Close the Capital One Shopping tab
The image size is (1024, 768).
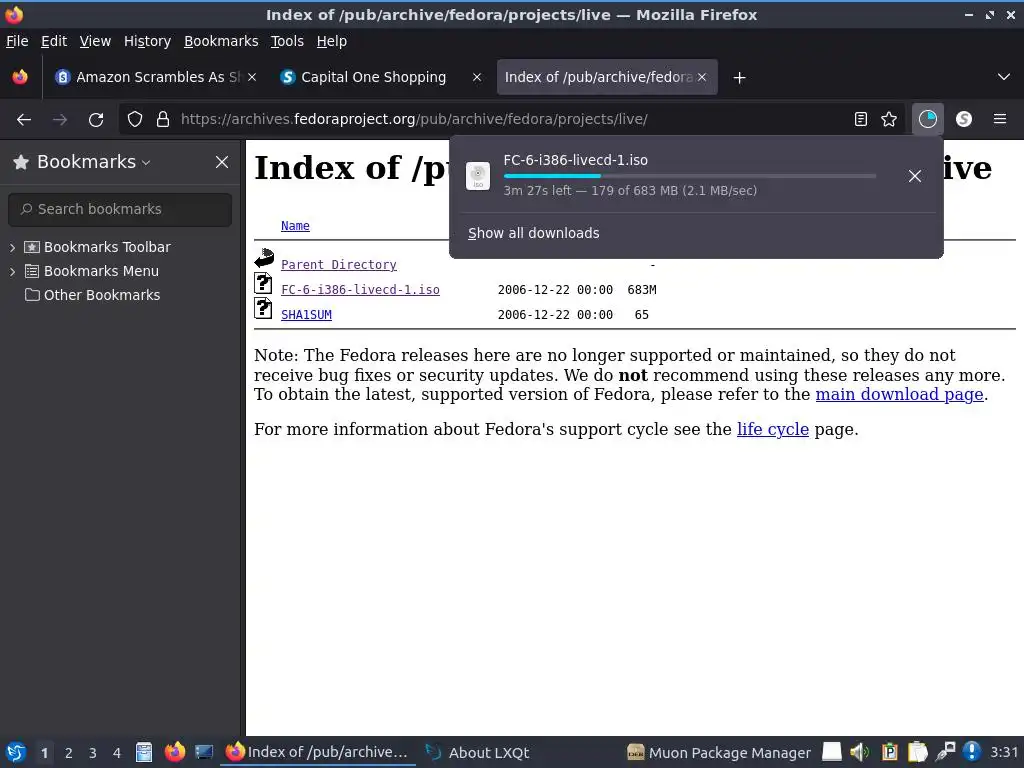(x=477, y=77)
